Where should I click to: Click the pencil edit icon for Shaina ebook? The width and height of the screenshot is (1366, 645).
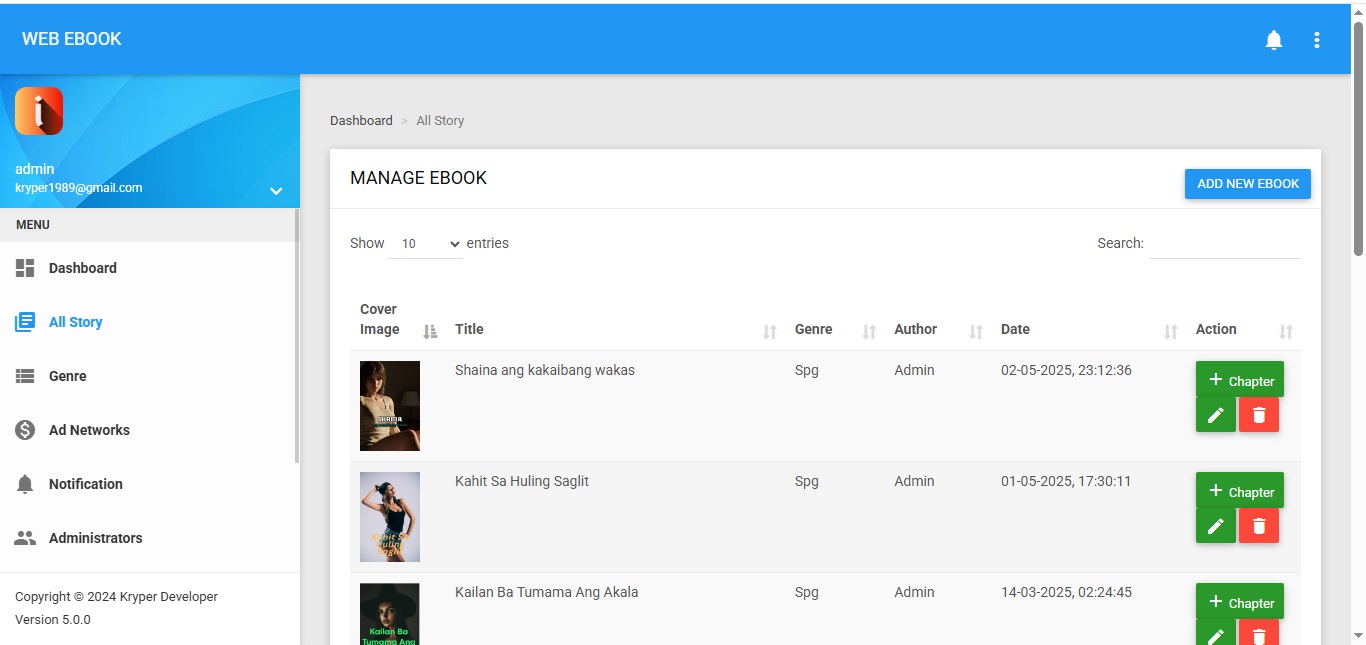click(1215, 415)
